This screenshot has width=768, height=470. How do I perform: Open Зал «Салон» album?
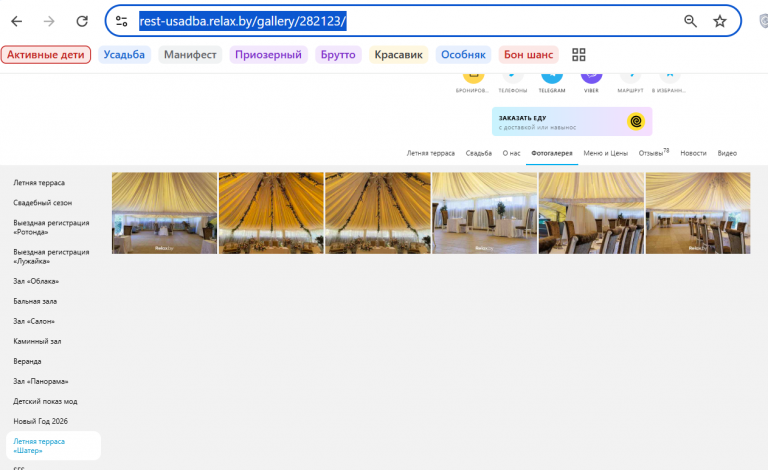[x=34, y=322]
